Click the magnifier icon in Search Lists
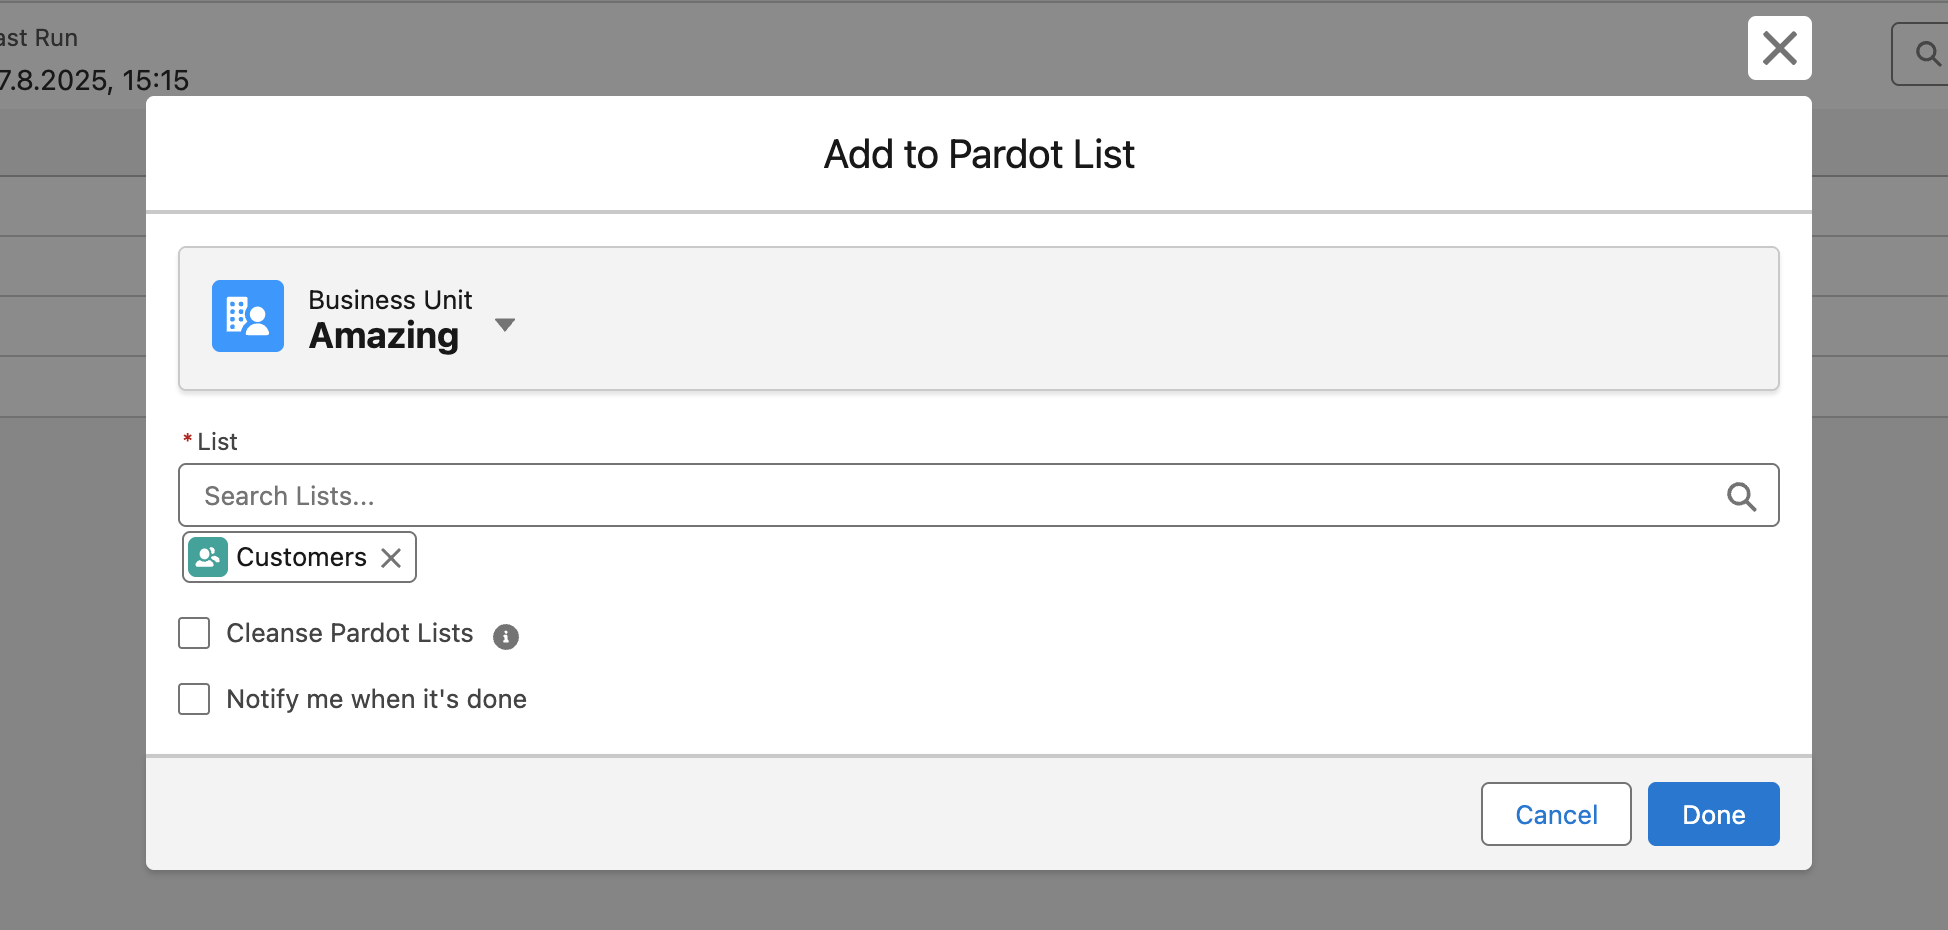 (x=1741, y=496)
